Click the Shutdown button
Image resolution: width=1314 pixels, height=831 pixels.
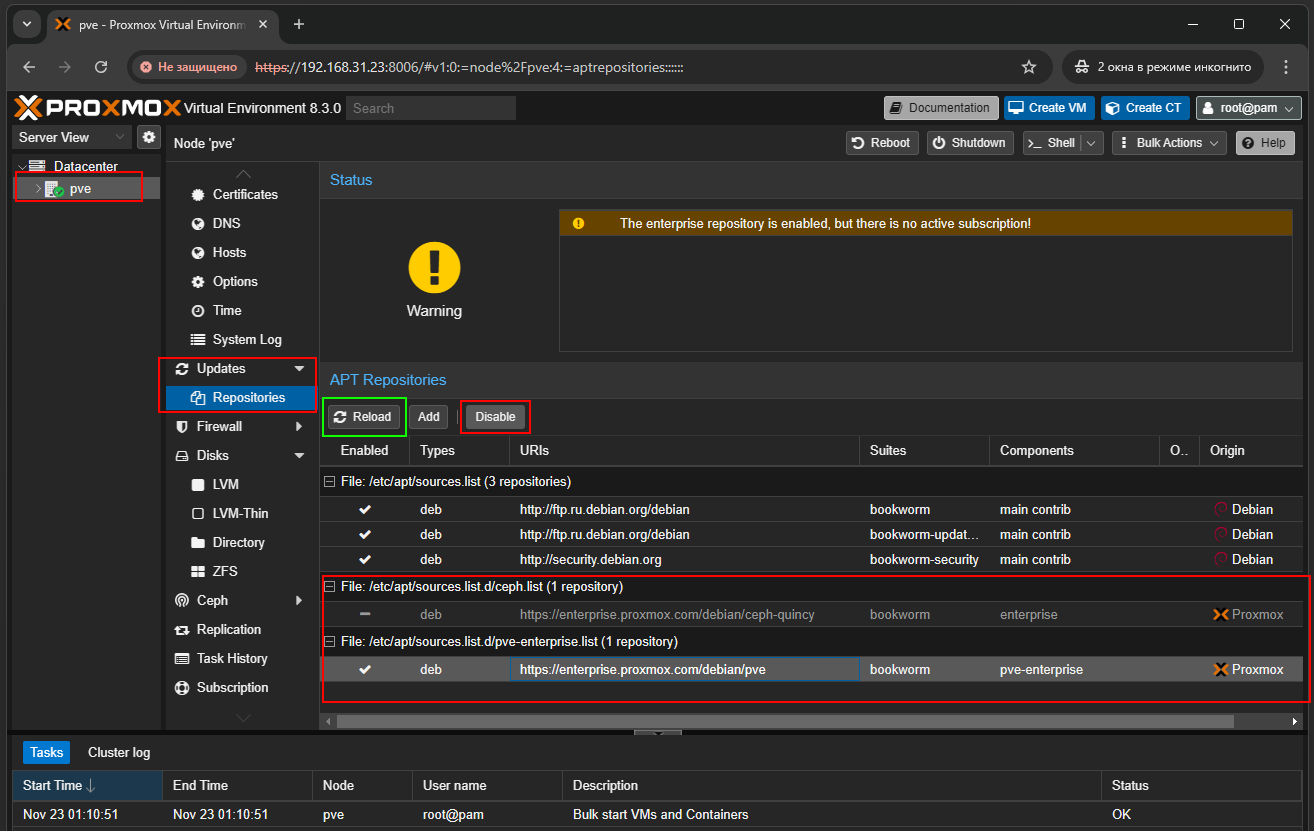point(970,143)
